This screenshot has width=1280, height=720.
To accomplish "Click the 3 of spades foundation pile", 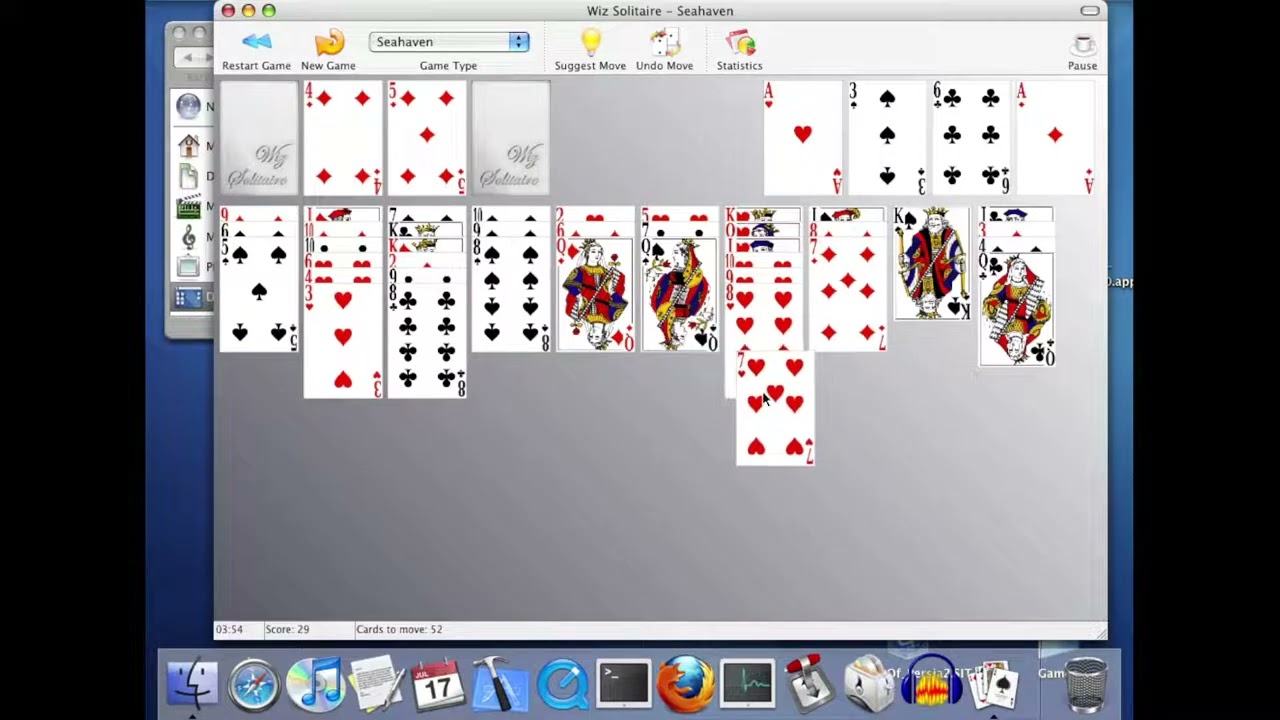I will point(887,139).
